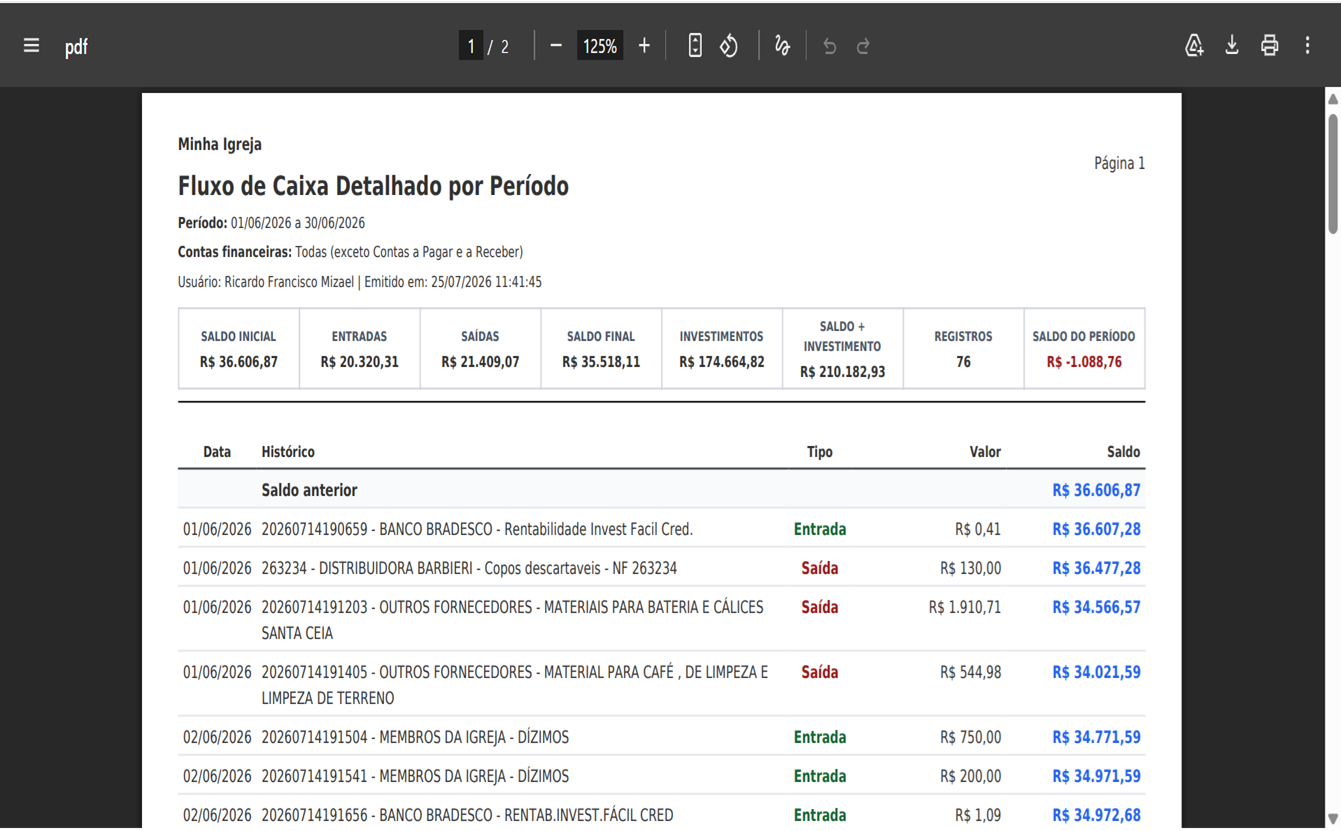Click the SAÍDAS value R$ 21.409,07
Viewport: 1341px width, 831px height.
[480, 362]
